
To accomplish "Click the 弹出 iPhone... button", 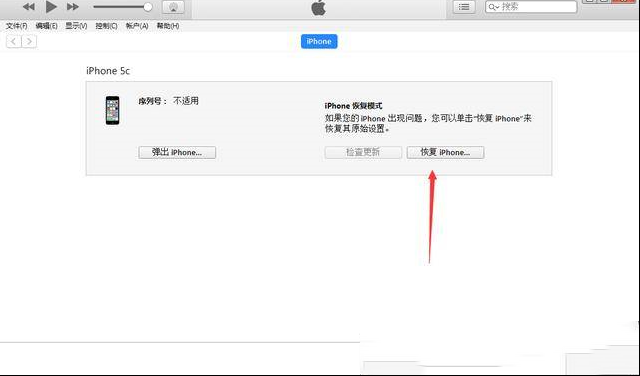I will point(177,152).
